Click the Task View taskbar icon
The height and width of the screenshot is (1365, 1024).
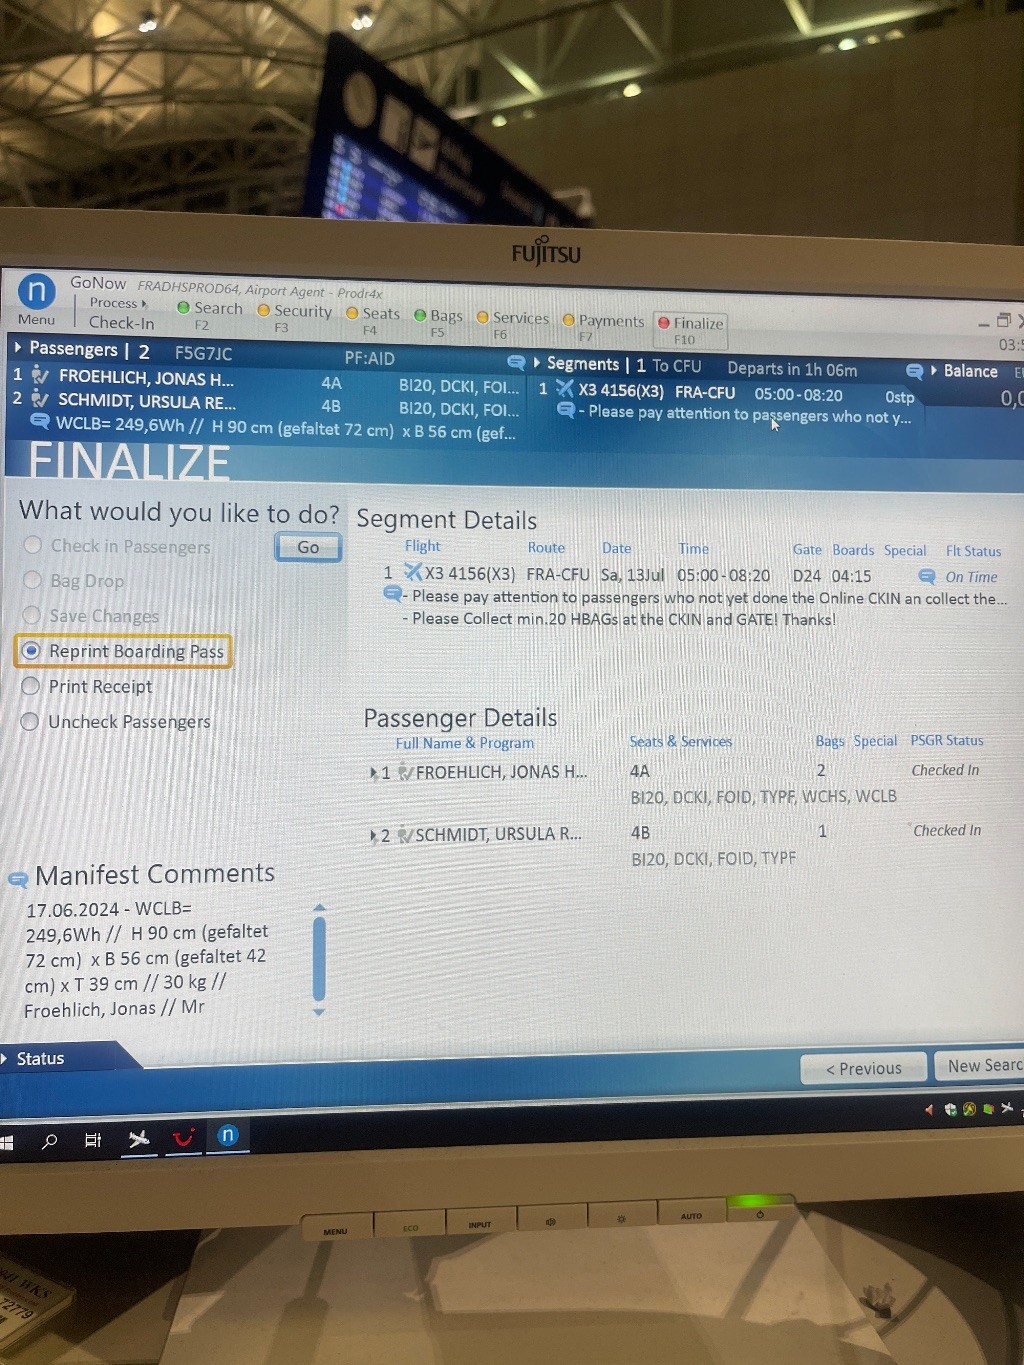93,1140
